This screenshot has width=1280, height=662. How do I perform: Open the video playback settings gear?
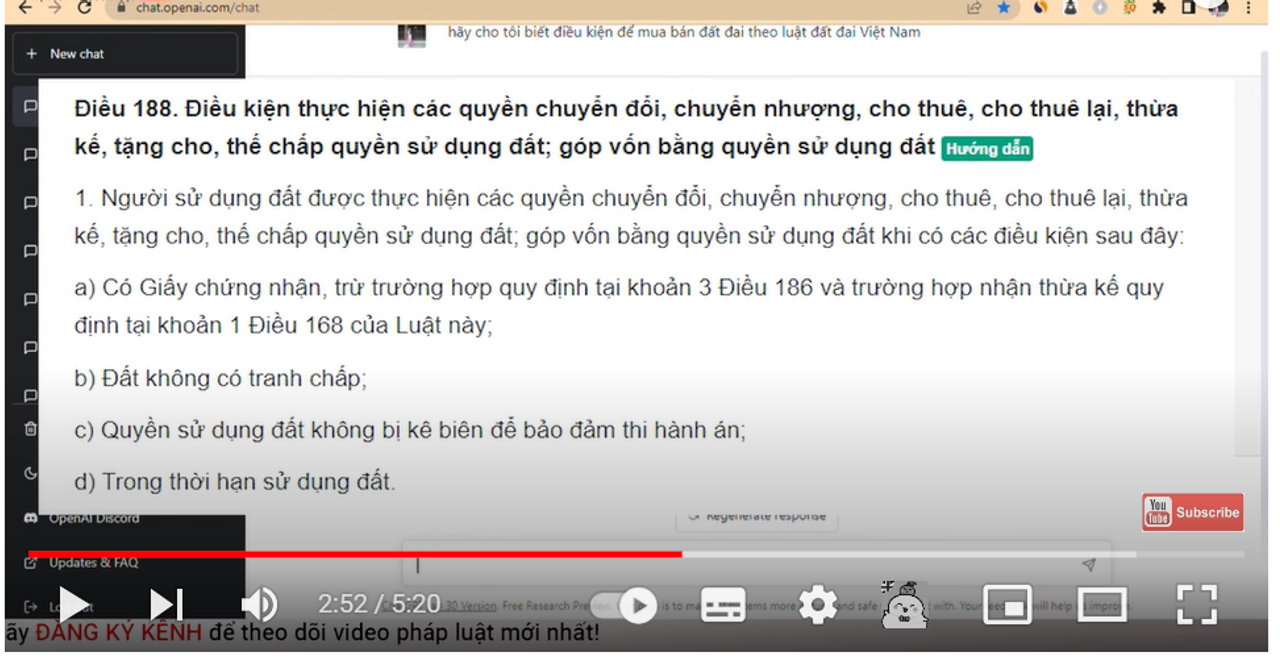coord(819,604)
